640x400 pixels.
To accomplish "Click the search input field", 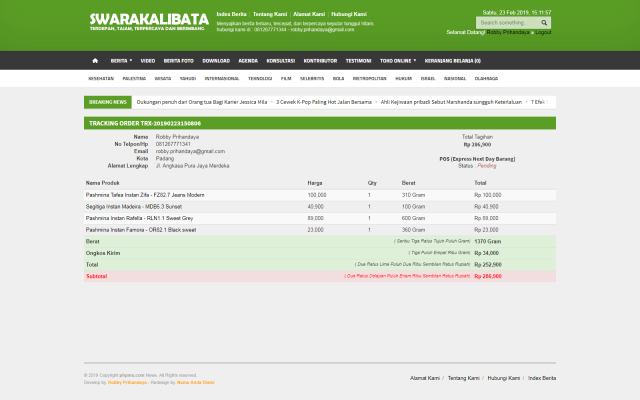I will coord(509,22).
